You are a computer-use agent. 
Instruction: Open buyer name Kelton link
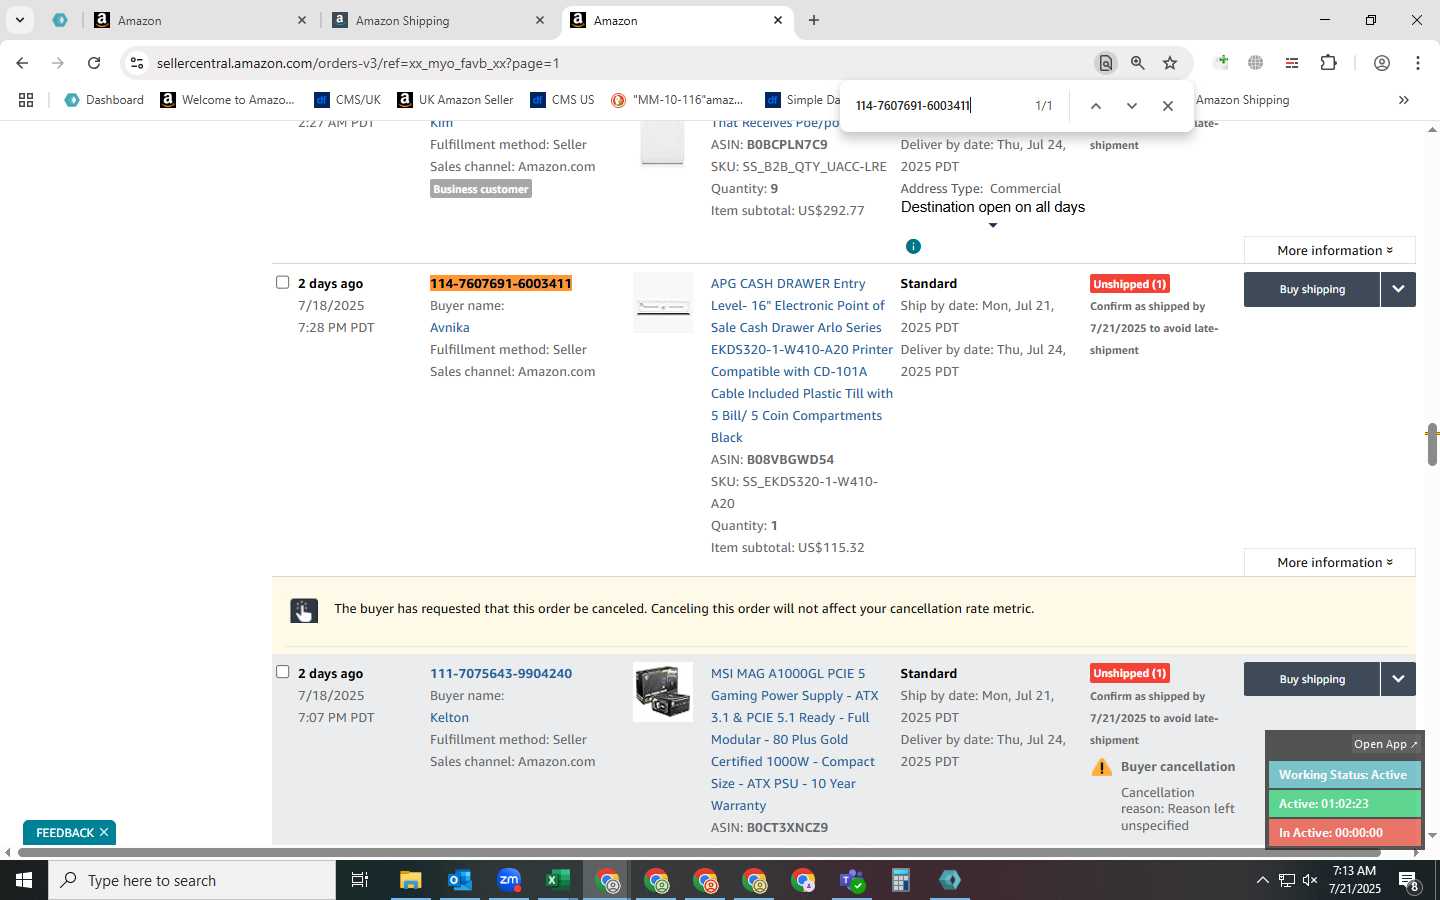(x=449, y=718)
